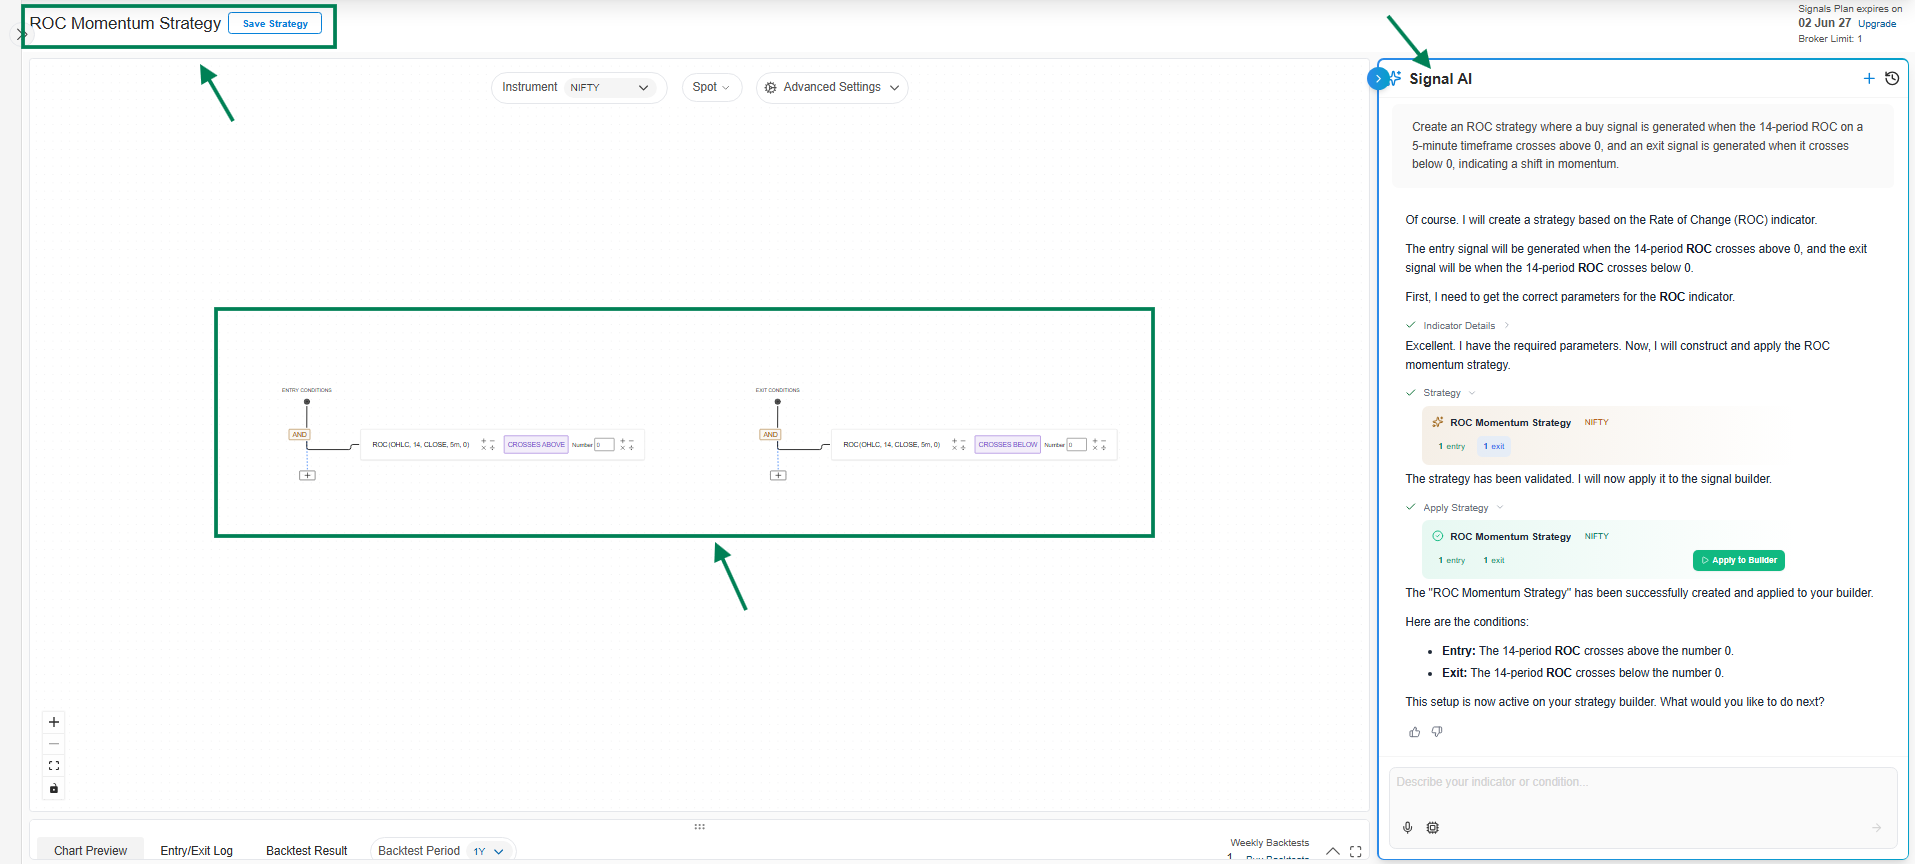Open the Instrument NIFTY dropdown
The image size is (1915, 864).
point(608,88)
